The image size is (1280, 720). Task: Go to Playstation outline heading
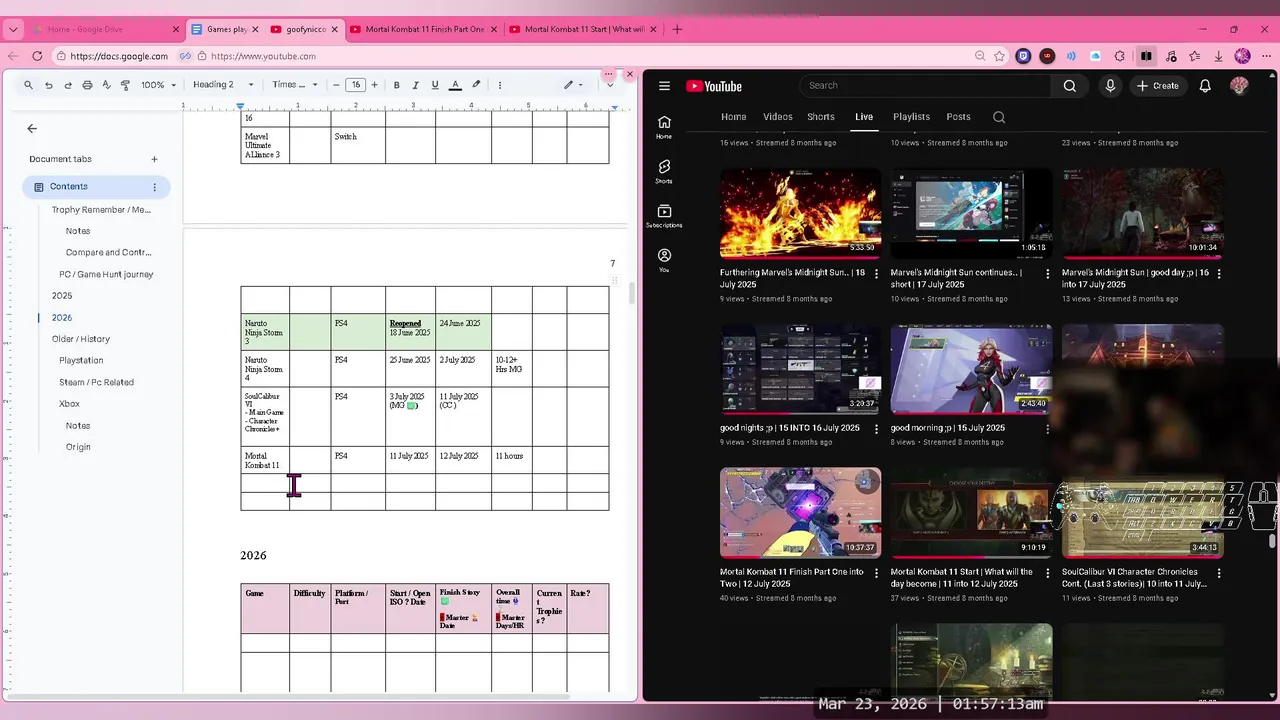pyautogui.click(x=81, y=360)
